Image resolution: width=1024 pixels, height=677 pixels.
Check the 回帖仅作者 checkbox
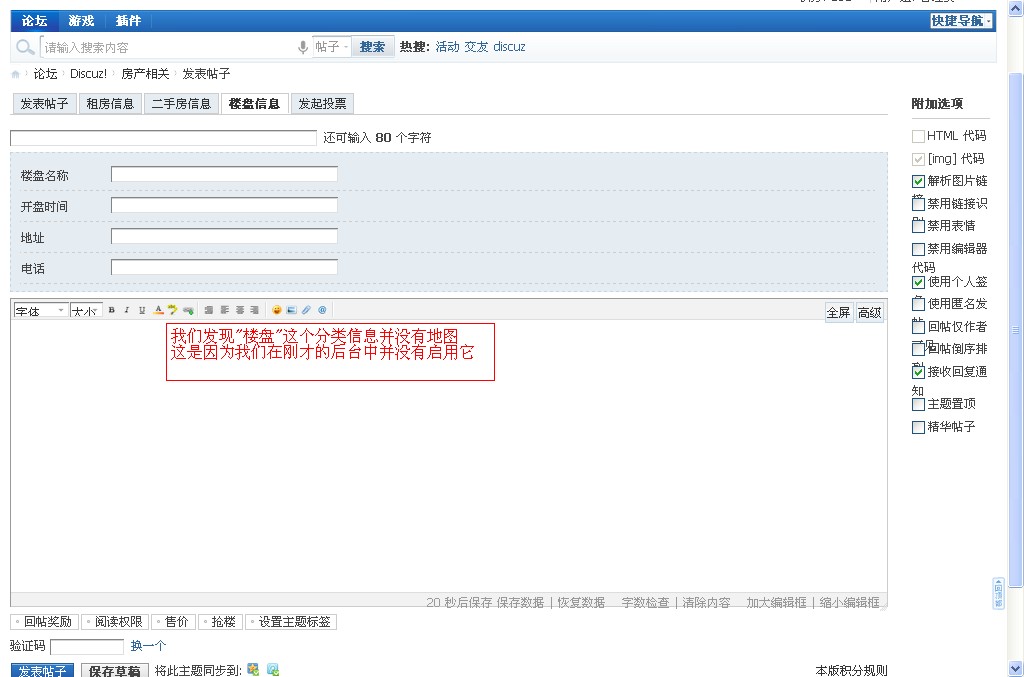click(x=918, y=327)
